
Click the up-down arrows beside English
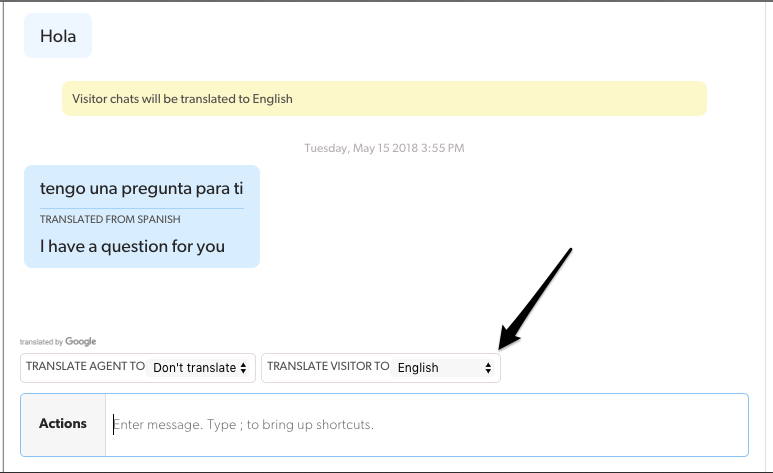(x=488, y=368)
